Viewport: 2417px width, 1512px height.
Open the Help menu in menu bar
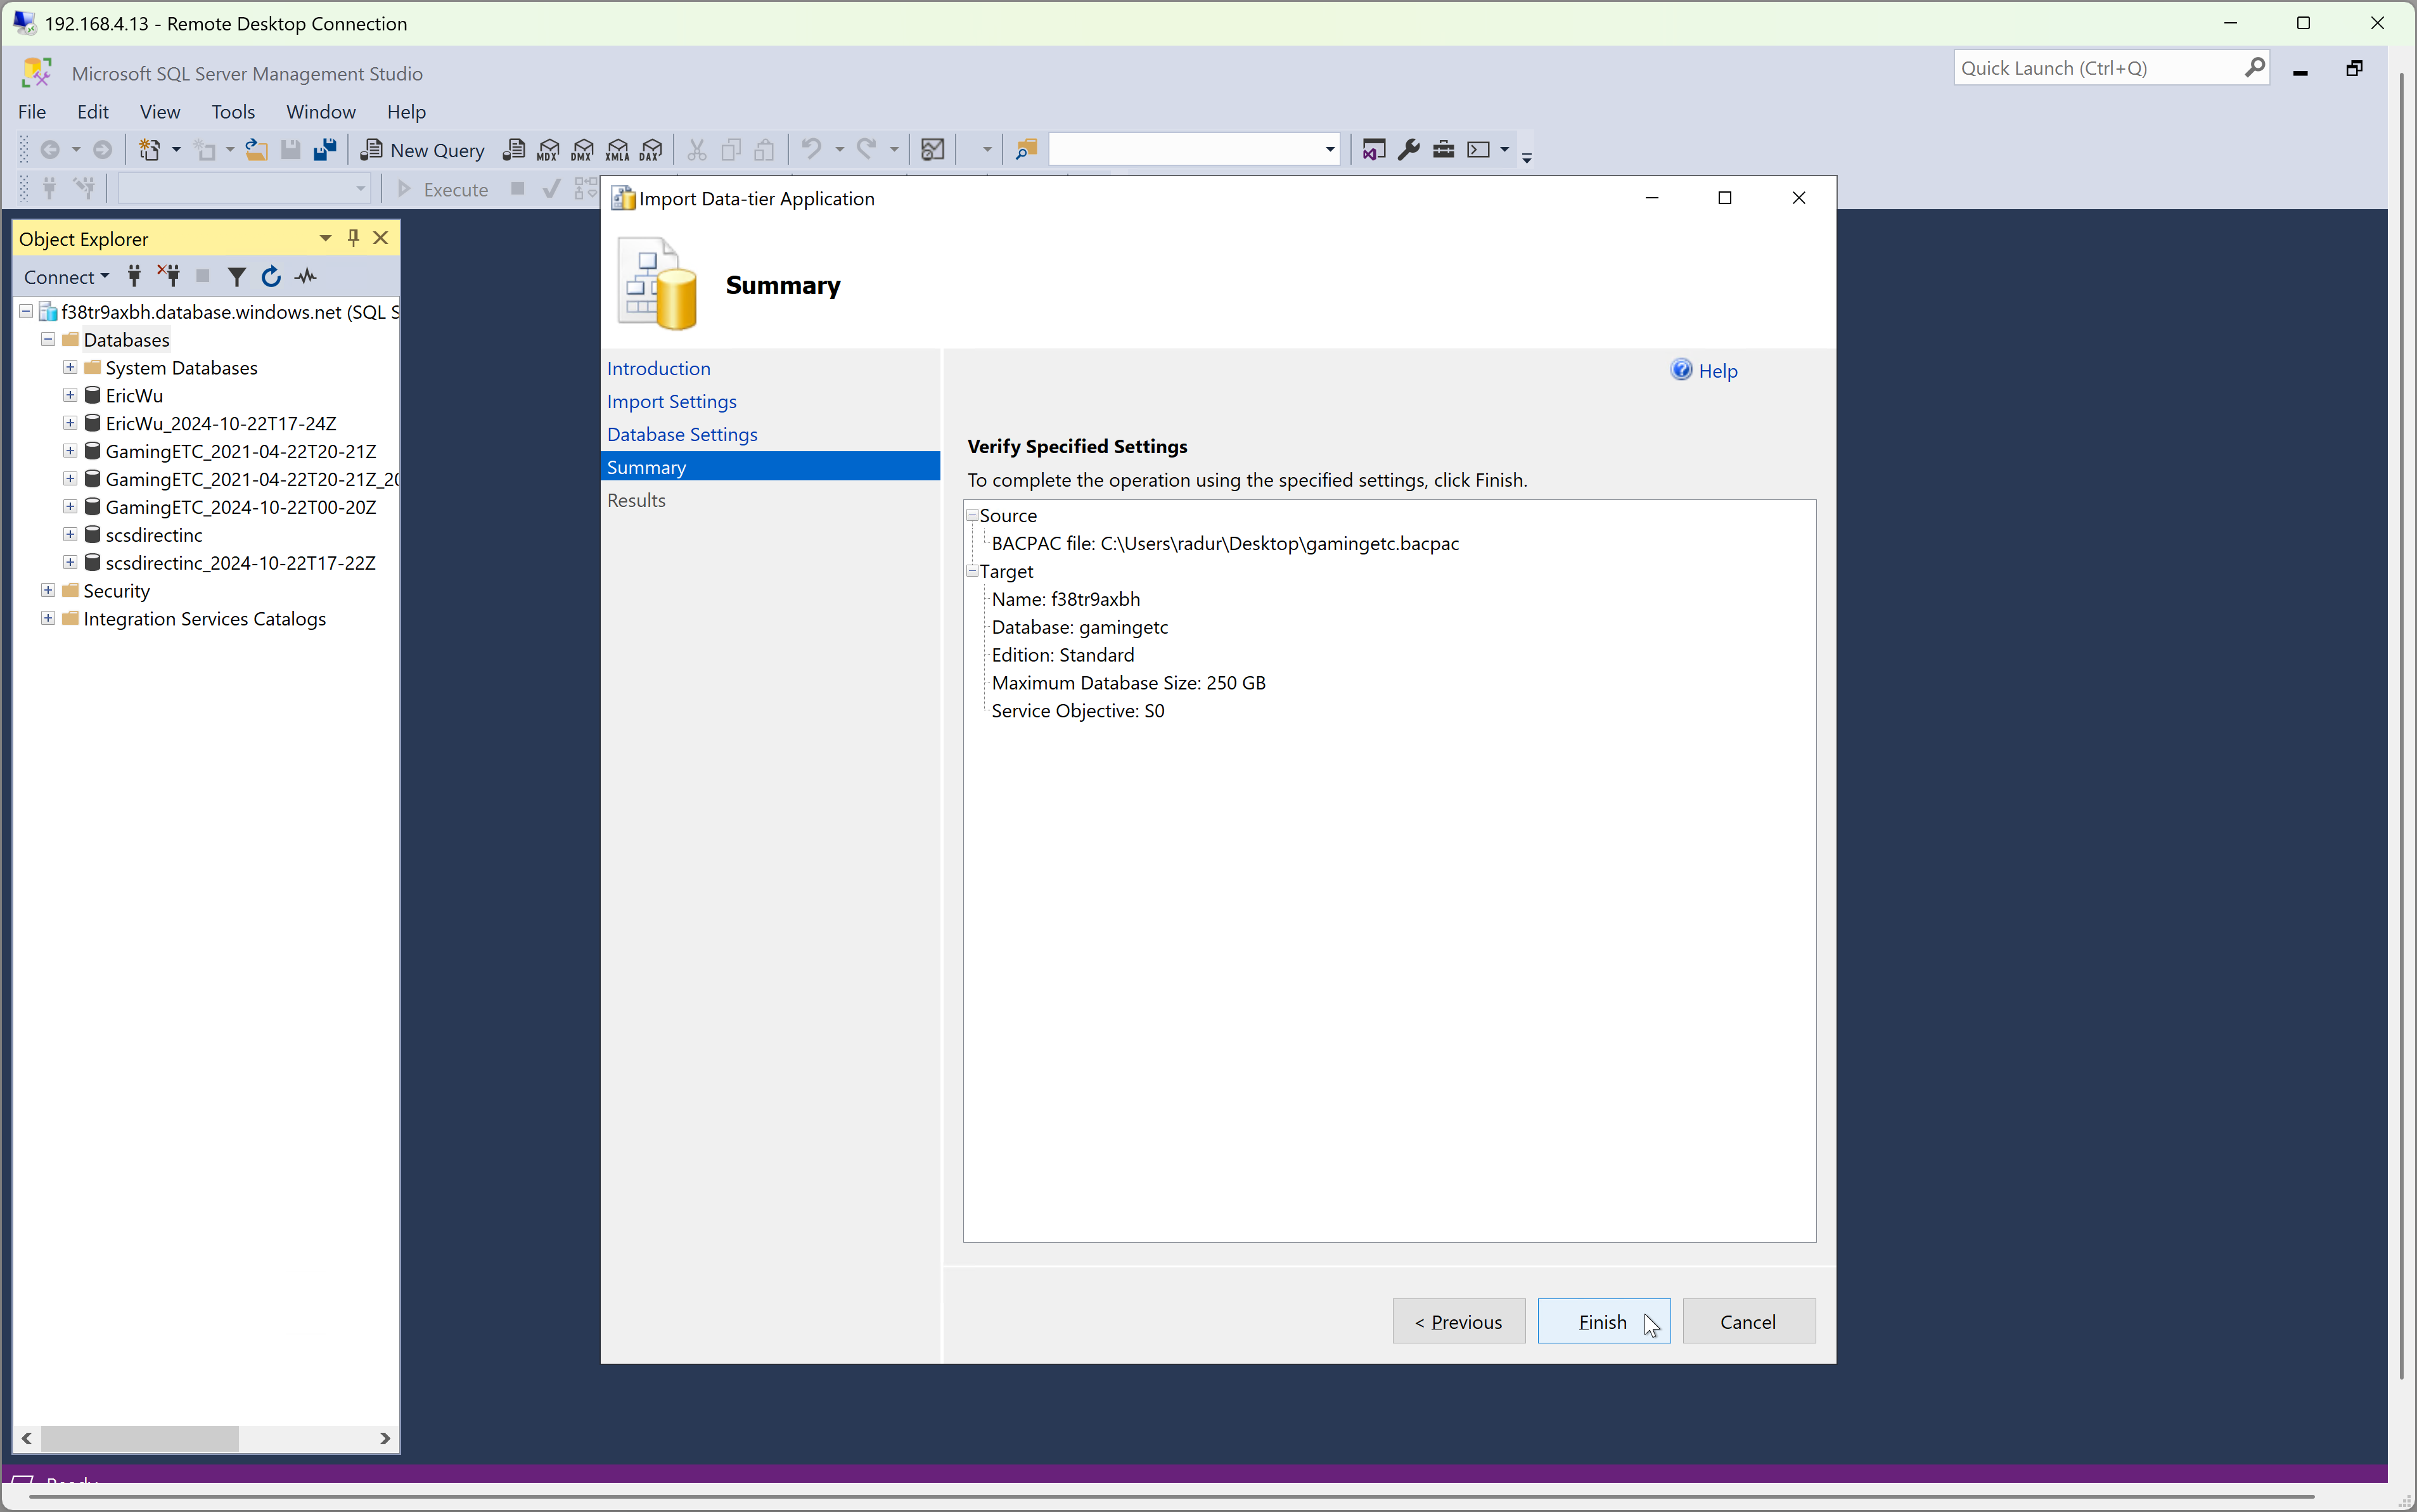point(406,112)
